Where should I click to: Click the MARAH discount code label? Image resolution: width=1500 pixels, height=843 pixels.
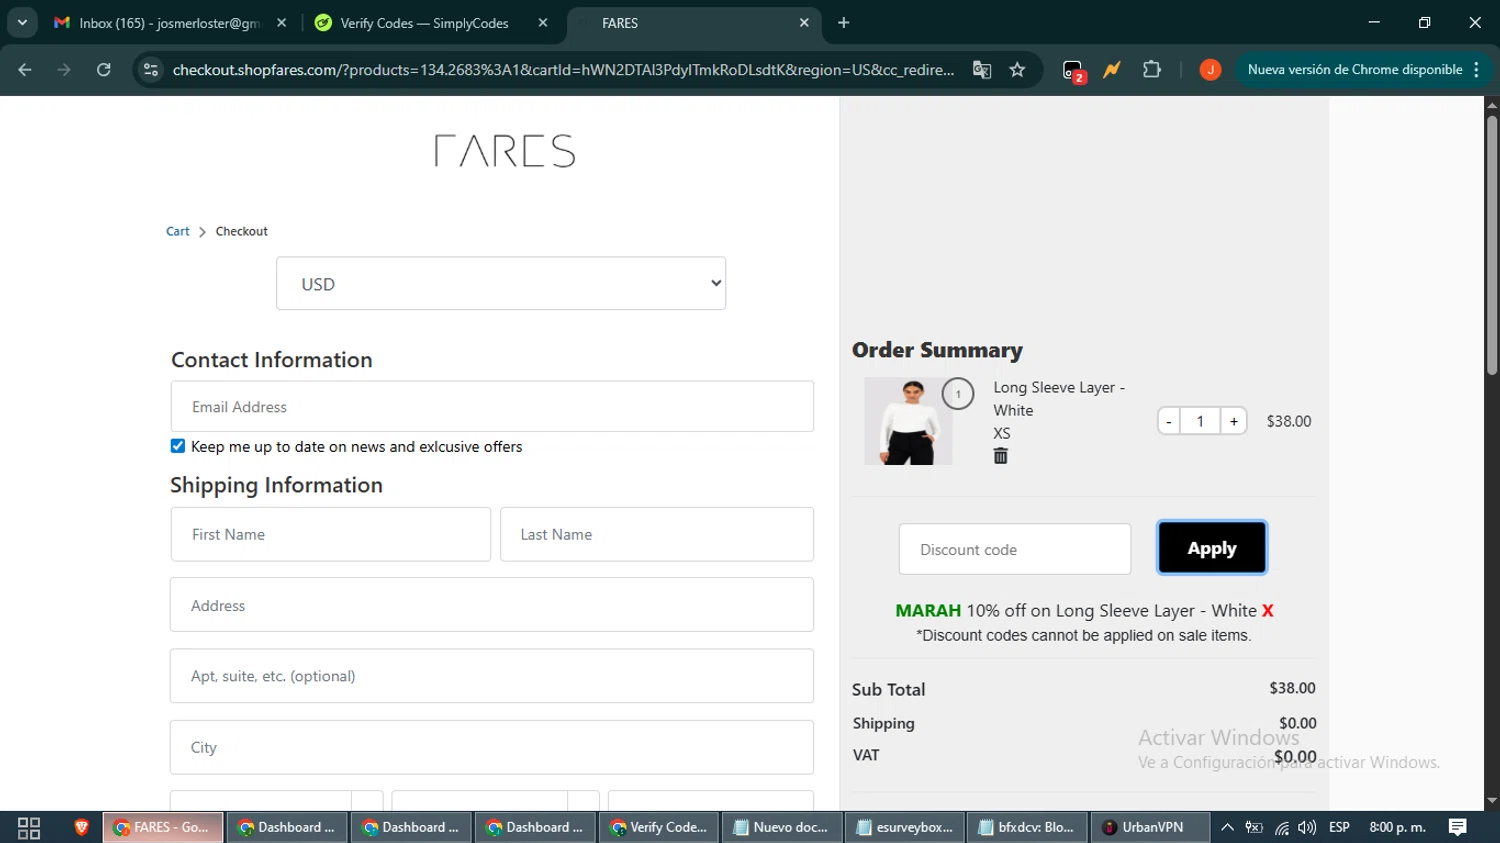(x=928, y=611)
